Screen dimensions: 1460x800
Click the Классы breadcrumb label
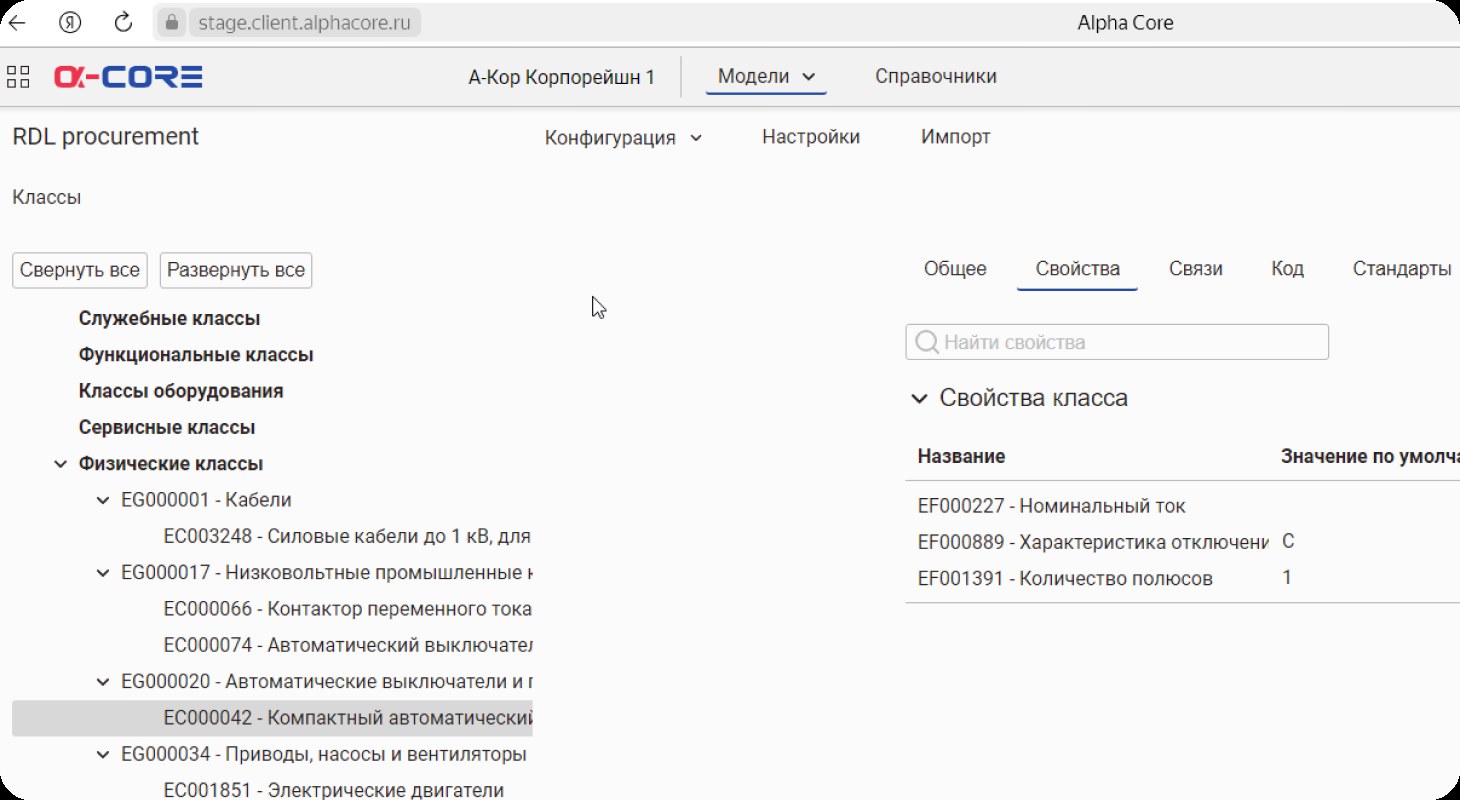tap(47, 197)
